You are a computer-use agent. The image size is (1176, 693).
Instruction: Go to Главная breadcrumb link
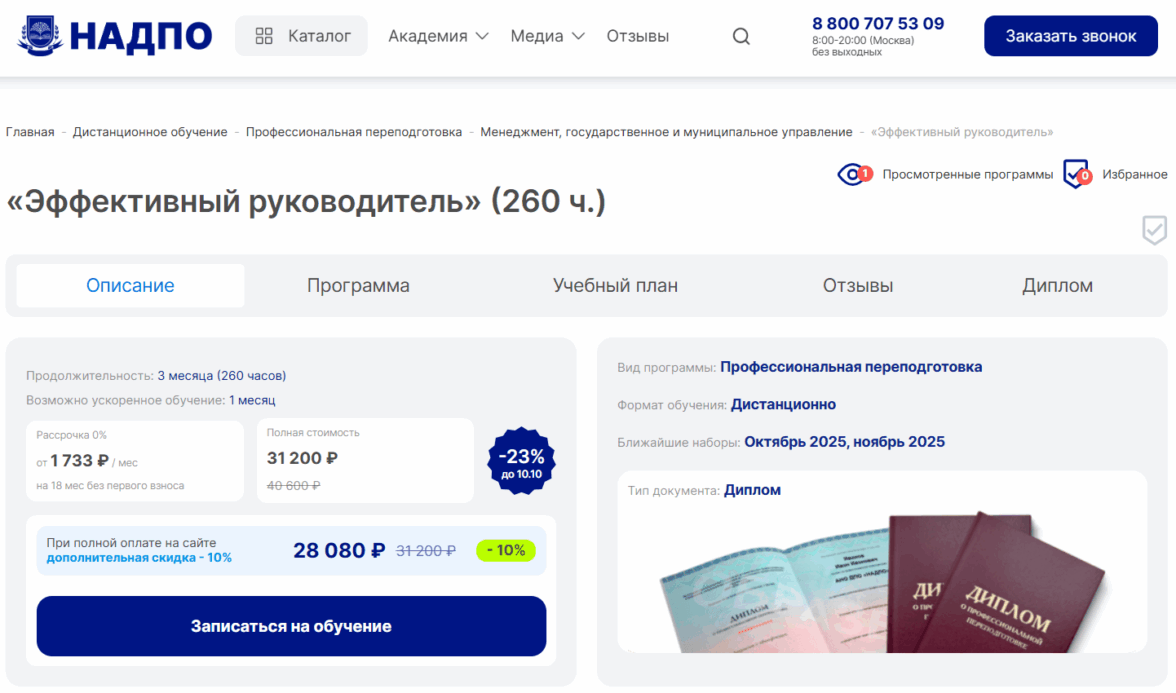(30, 132)
